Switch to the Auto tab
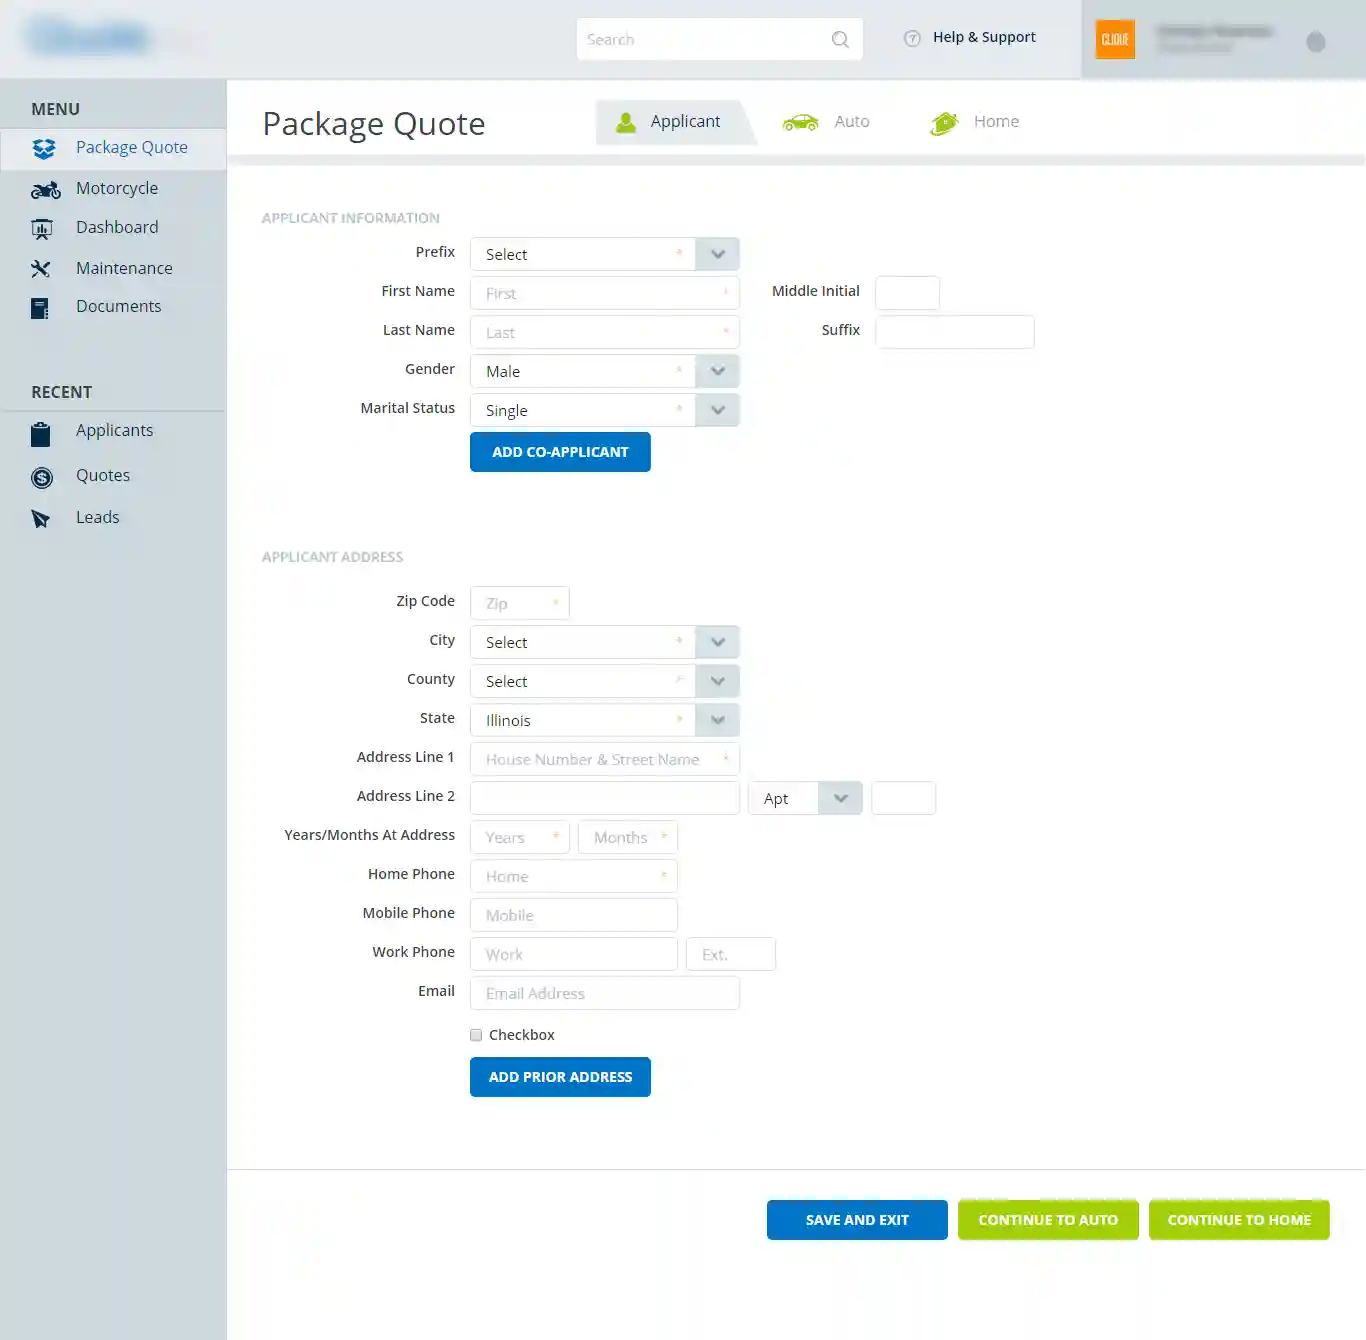The image size is (1366, 1340). [x=827, y=122]
